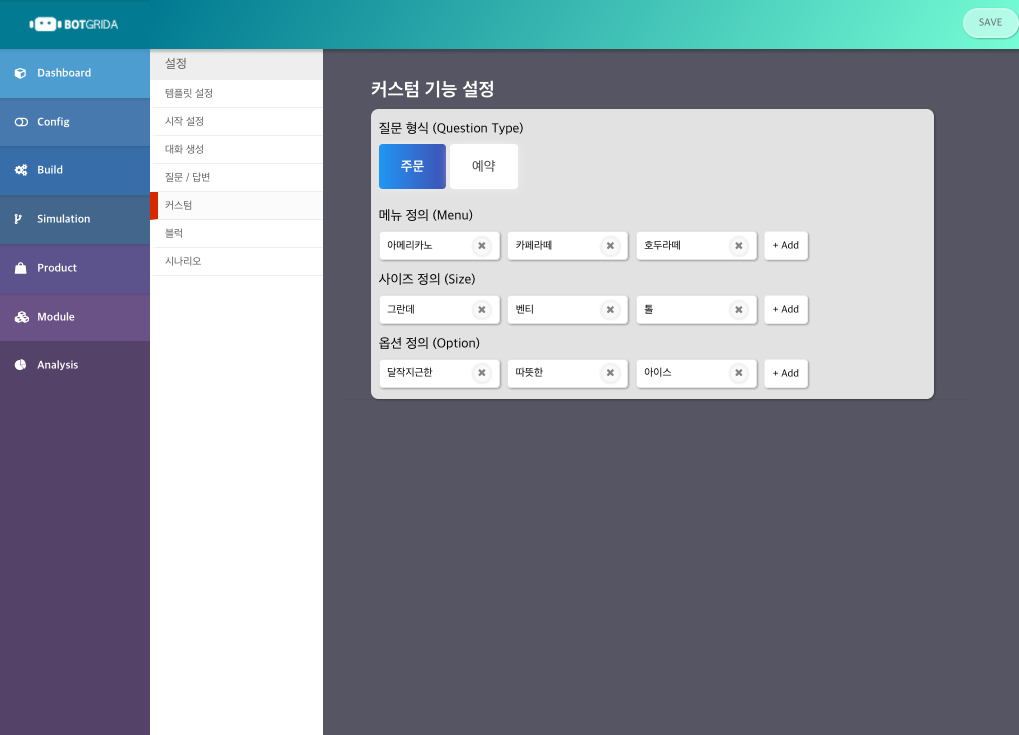The width and height of the screenshot is (1019, 735).
Task: Select the 주문 question type
Action: [412, 166]
